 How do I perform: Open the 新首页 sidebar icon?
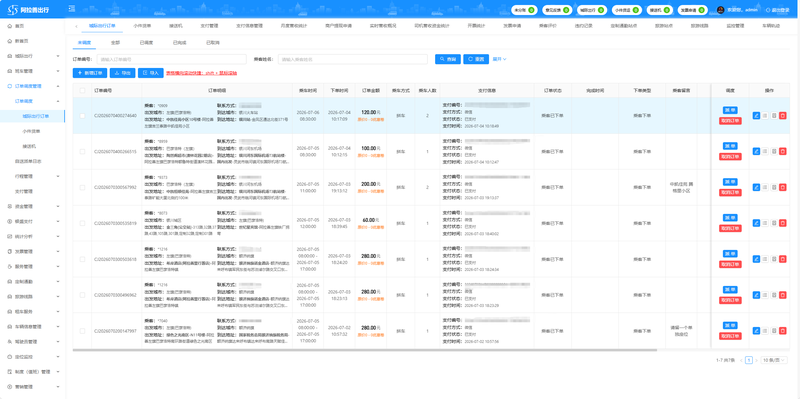pyautogui.click(x=10, y=41)
